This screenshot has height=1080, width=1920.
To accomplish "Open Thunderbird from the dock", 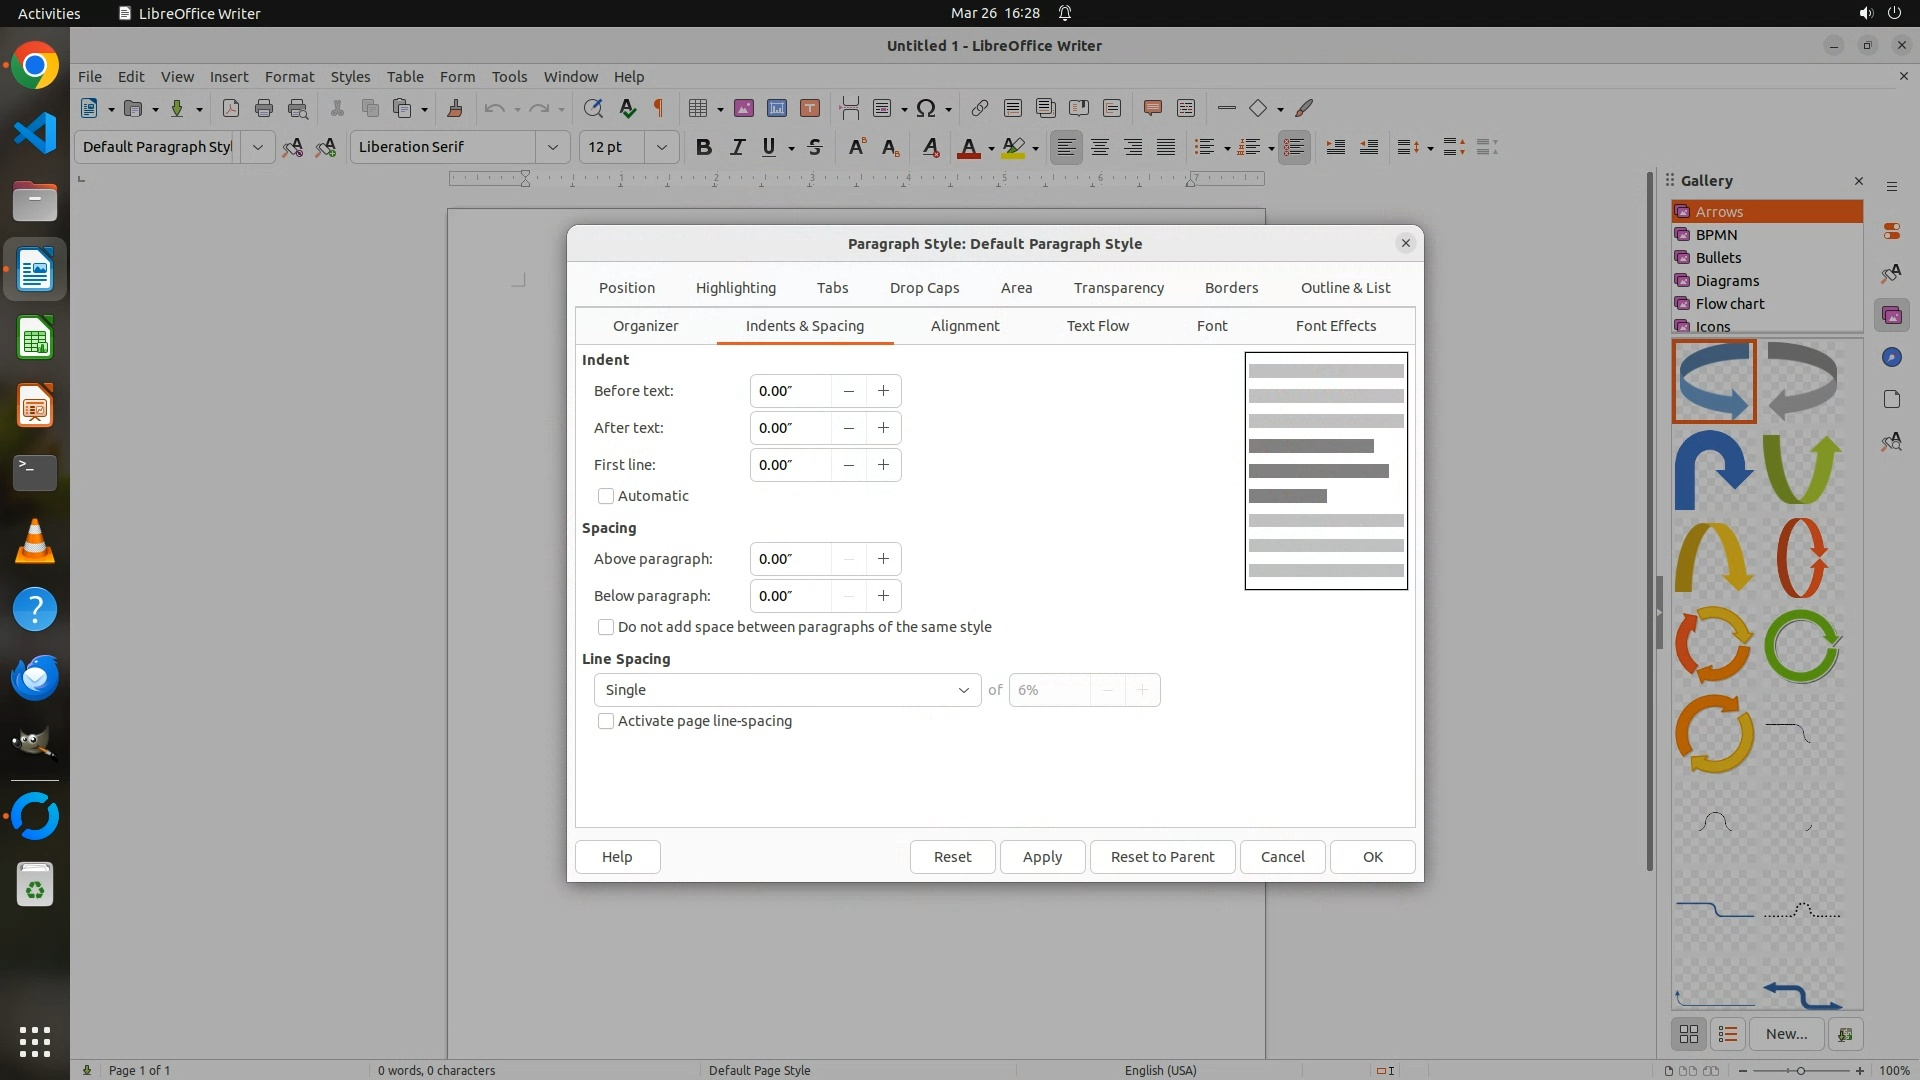I will pyautogui.click(x=35, y=677).
